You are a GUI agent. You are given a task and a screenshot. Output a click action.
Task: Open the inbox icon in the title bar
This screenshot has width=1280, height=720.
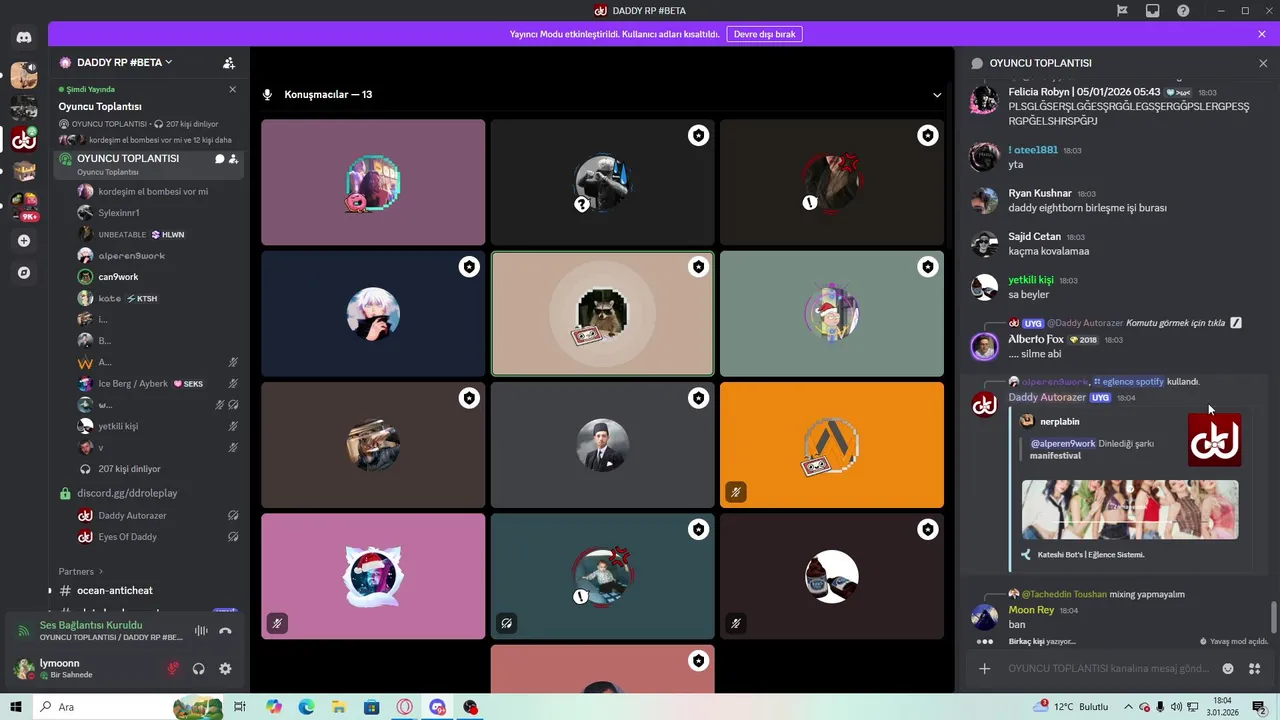coord(1153,10)
